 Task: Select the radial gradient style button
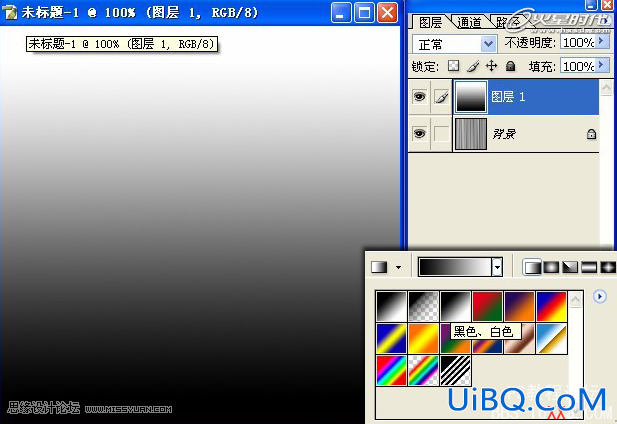[551, 267]
